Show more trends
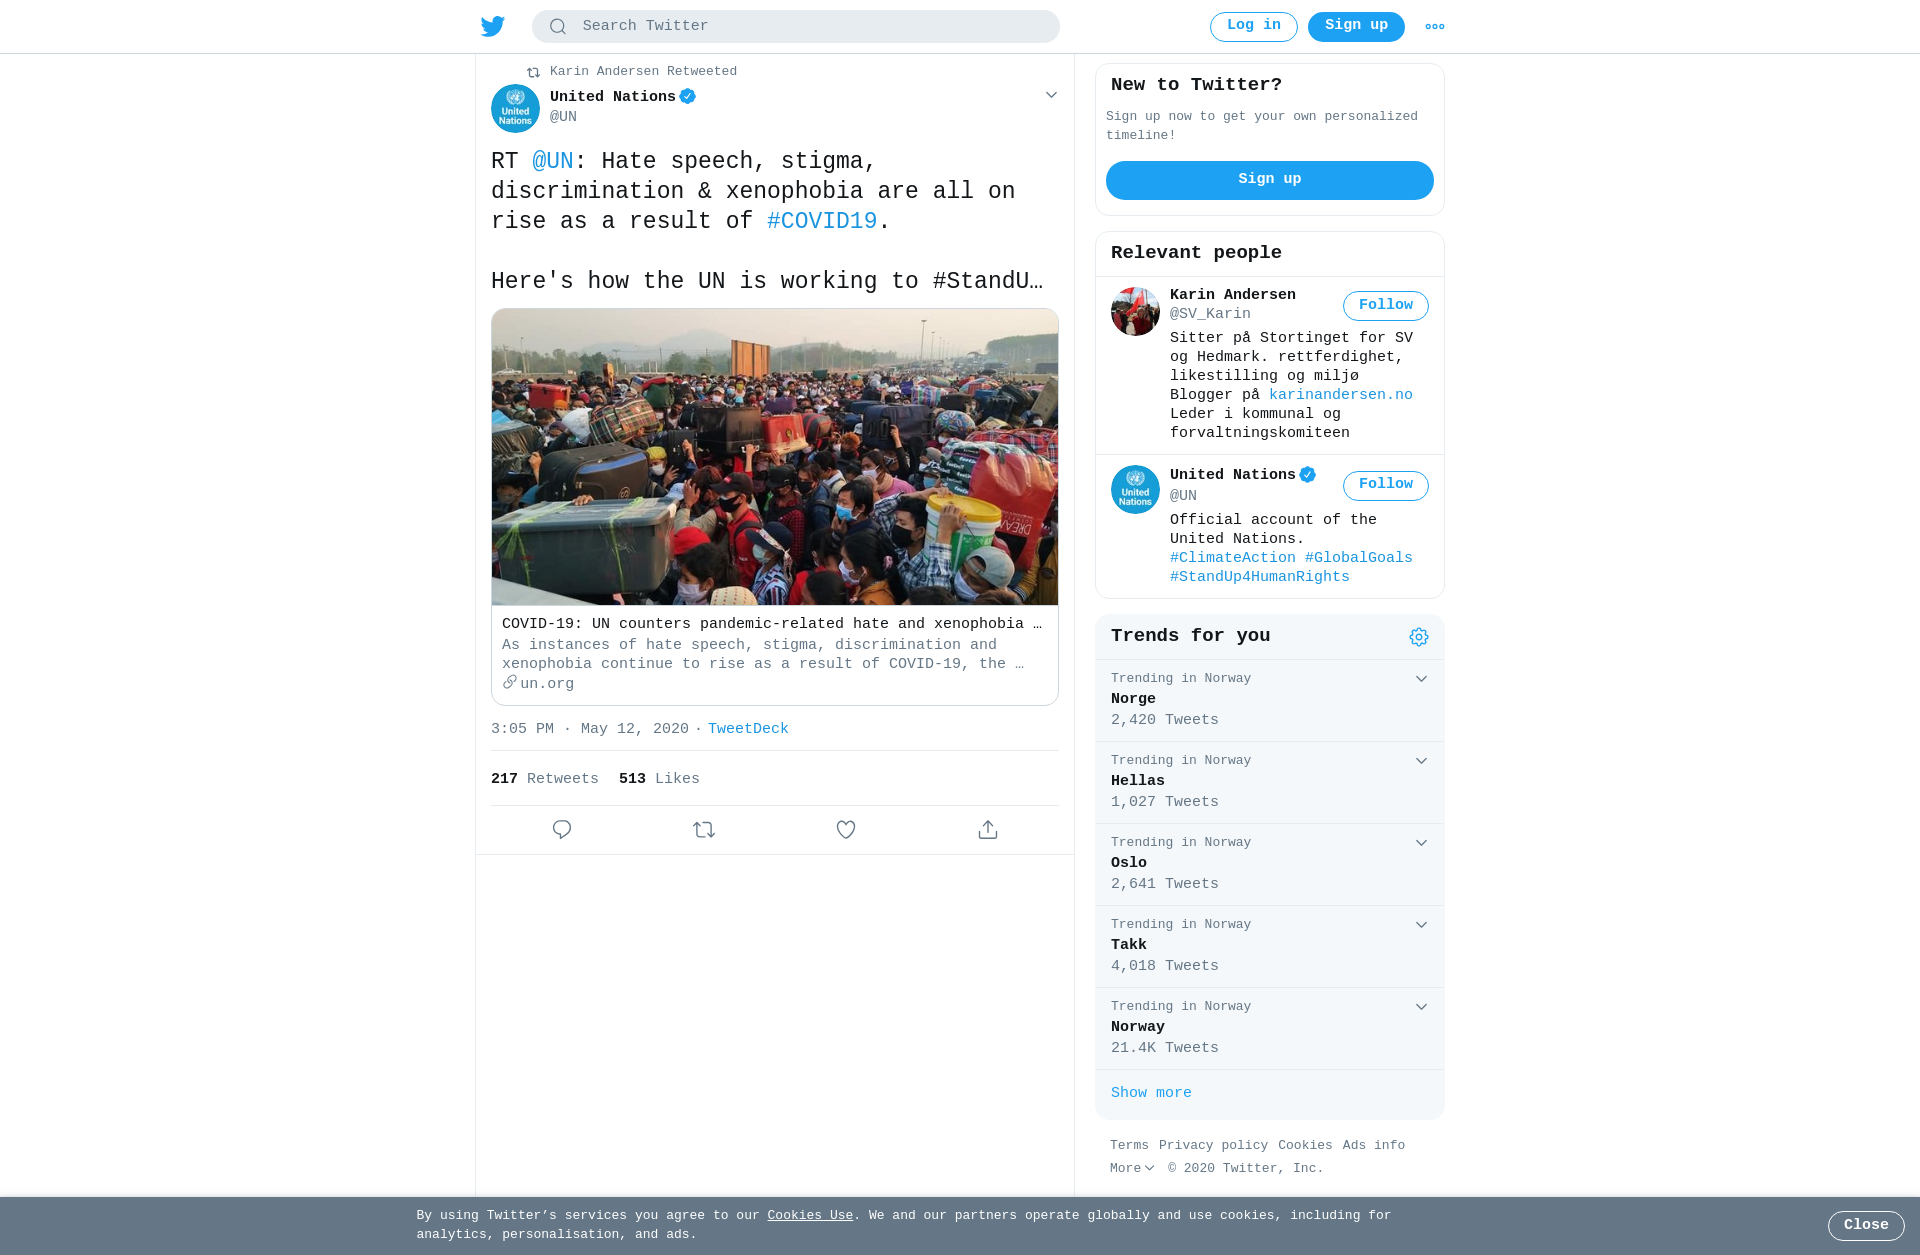This screenshot has width=1920, height=1255. 1151,1093
